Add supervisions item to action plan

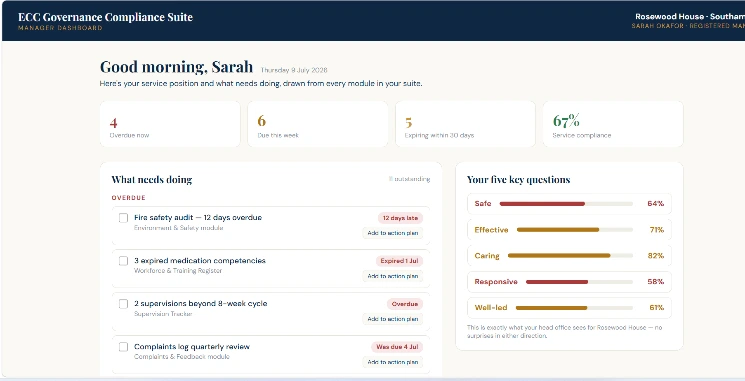pos(392,319)
